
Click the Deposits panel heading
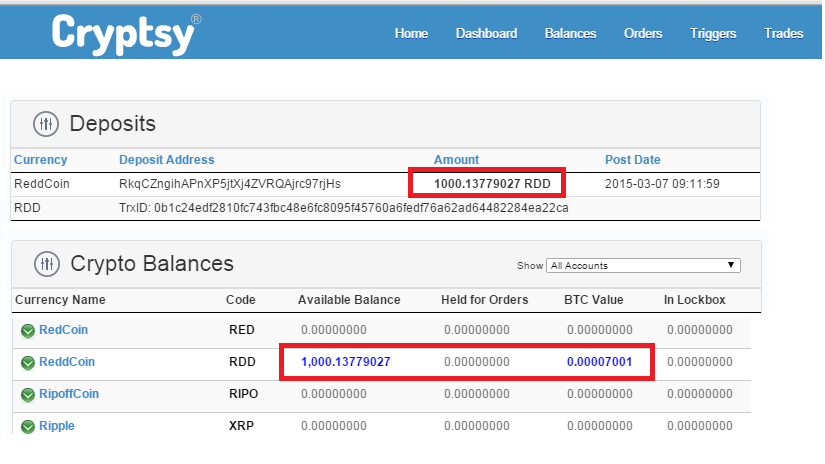tap(112, 124)
